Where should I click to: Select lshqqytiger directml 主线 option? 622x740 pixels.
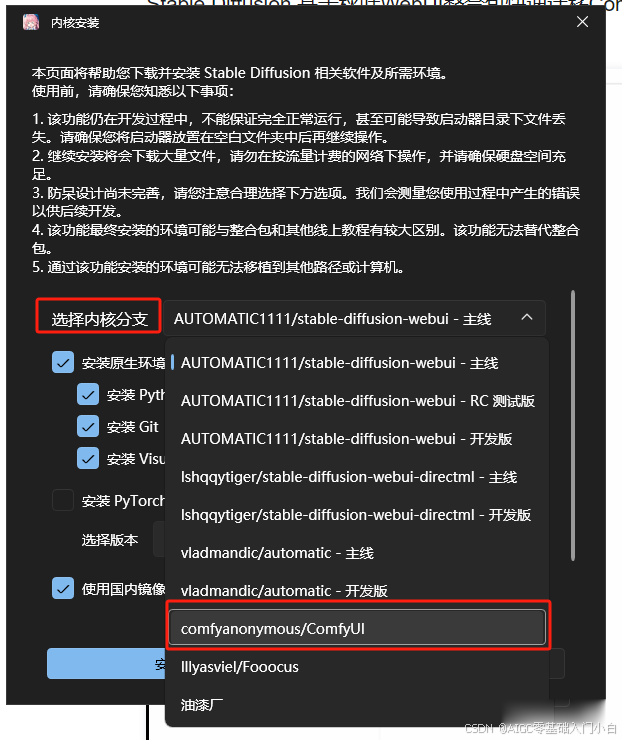point(357,477)
